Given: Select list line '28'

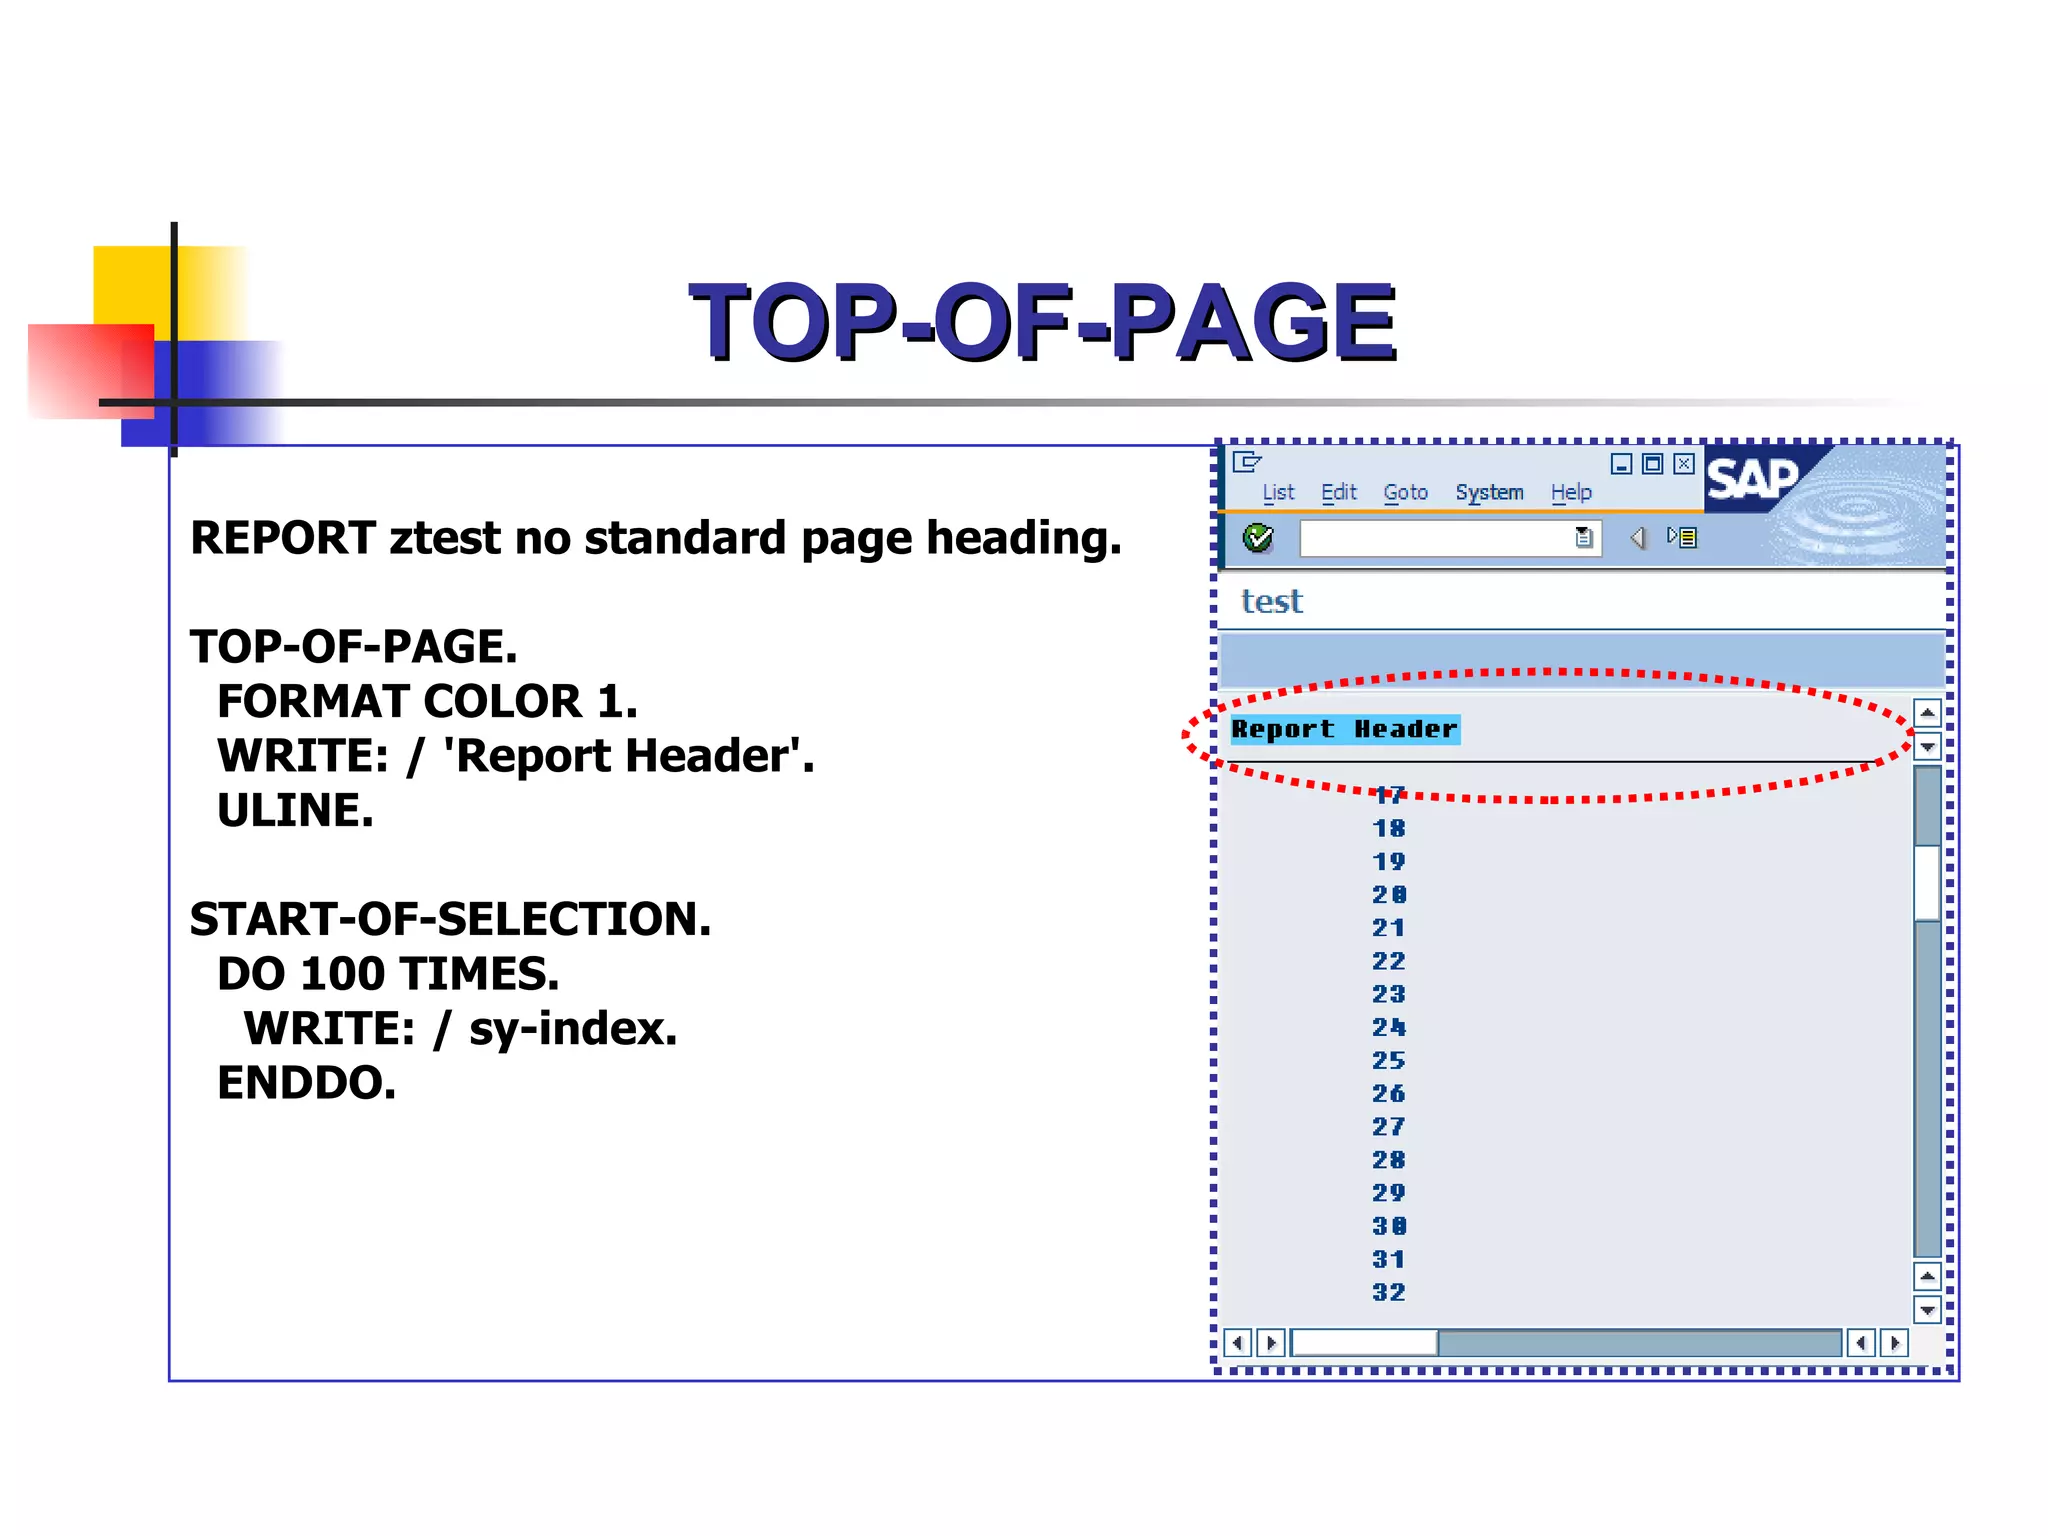Looking at the screenshot, I should click(1389, 1159).
